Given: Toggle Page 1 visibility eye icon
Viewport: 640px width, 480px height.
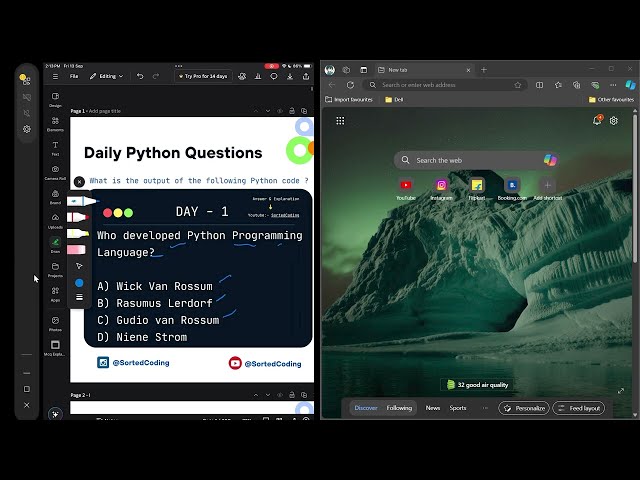Looking at the screenshot, I should pos(280,111).
